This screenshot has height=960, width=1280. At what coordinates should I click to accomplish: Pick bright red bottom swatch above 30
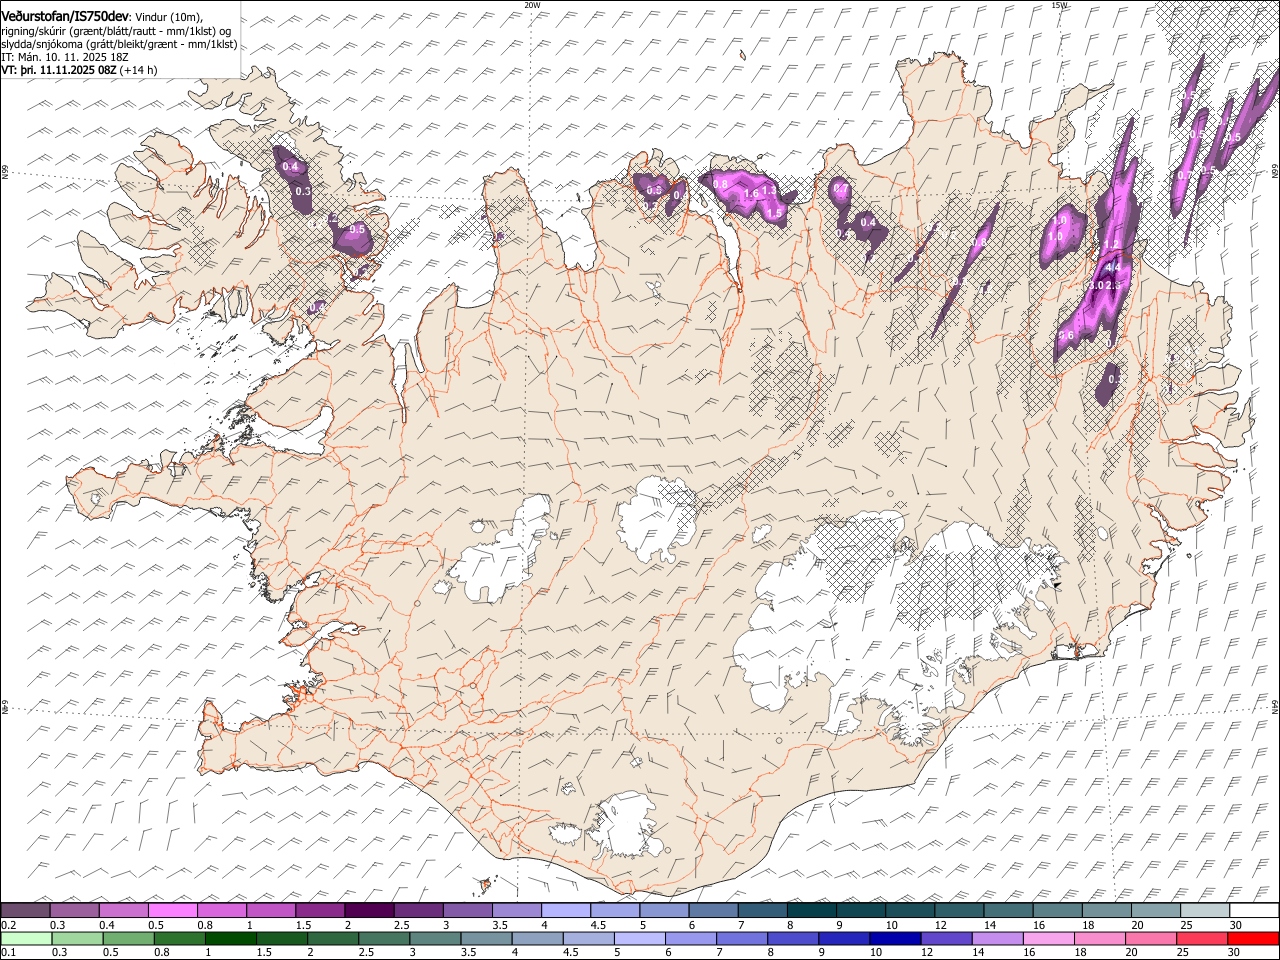point(1253,938)
